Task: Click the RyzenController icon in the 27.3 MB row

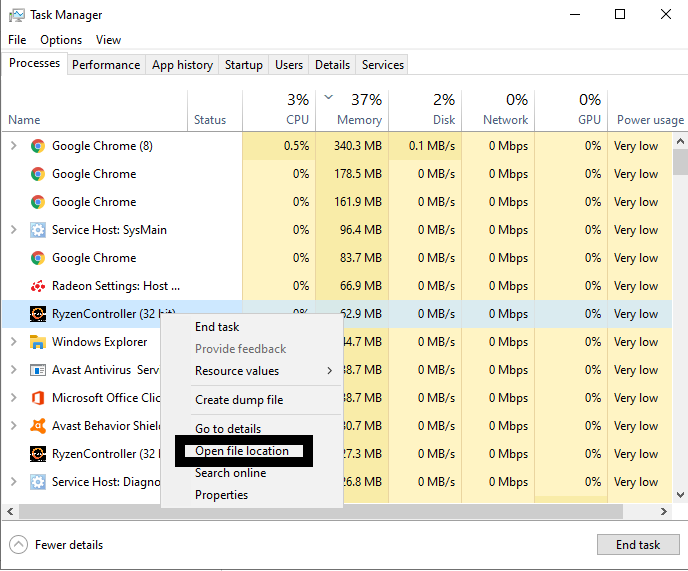Action: click(x=38, y=454)
